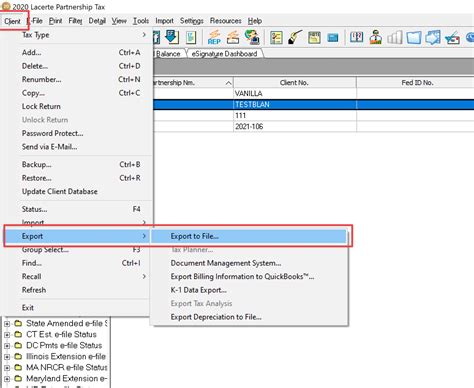Open the Client menu
Screen dimensions: 474x388
coord(12,21)
